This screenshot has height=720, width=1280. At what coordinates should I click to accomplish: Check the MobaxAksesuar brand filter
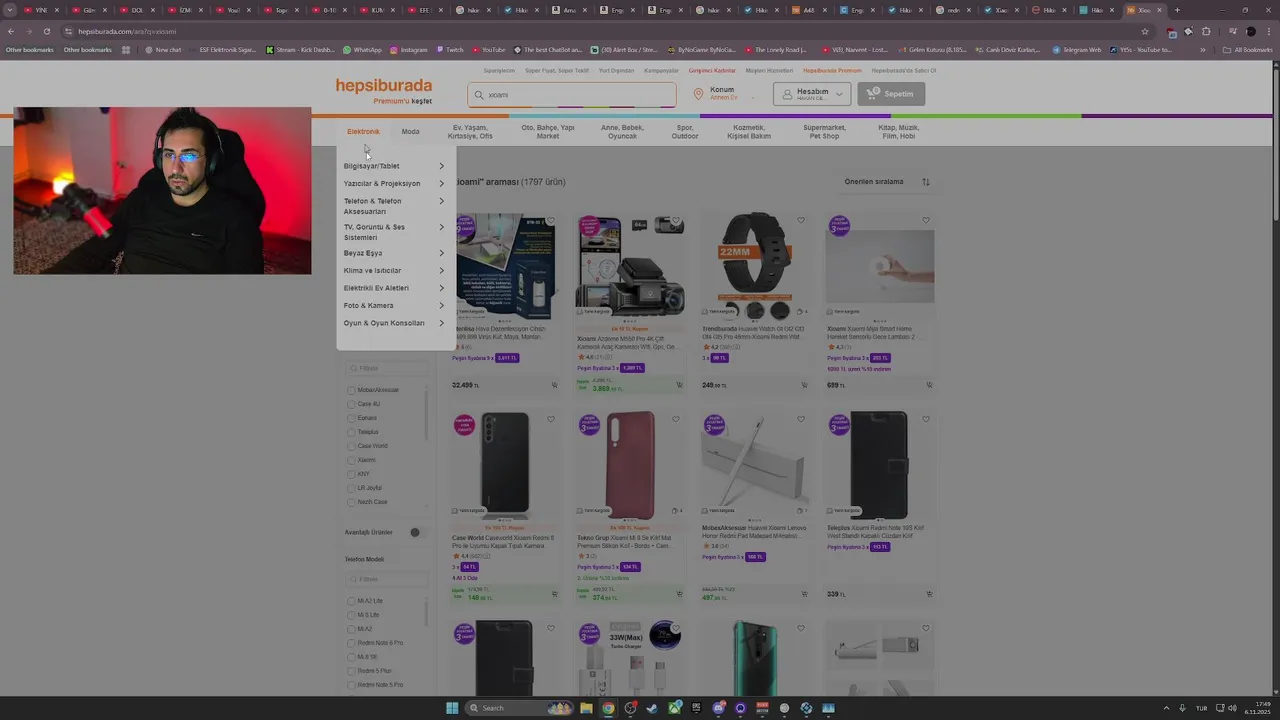(351, 390)
